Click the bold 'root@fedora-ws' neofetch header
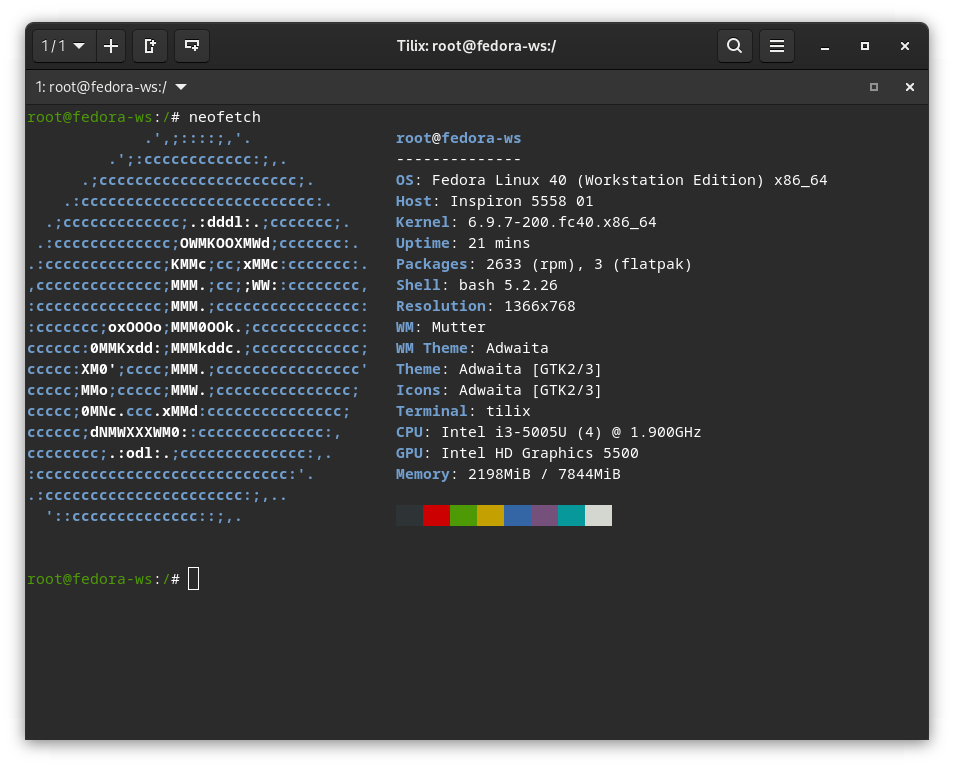Image resolution: width=954 pixels, height=768 pixels. (x=459, y=138)
